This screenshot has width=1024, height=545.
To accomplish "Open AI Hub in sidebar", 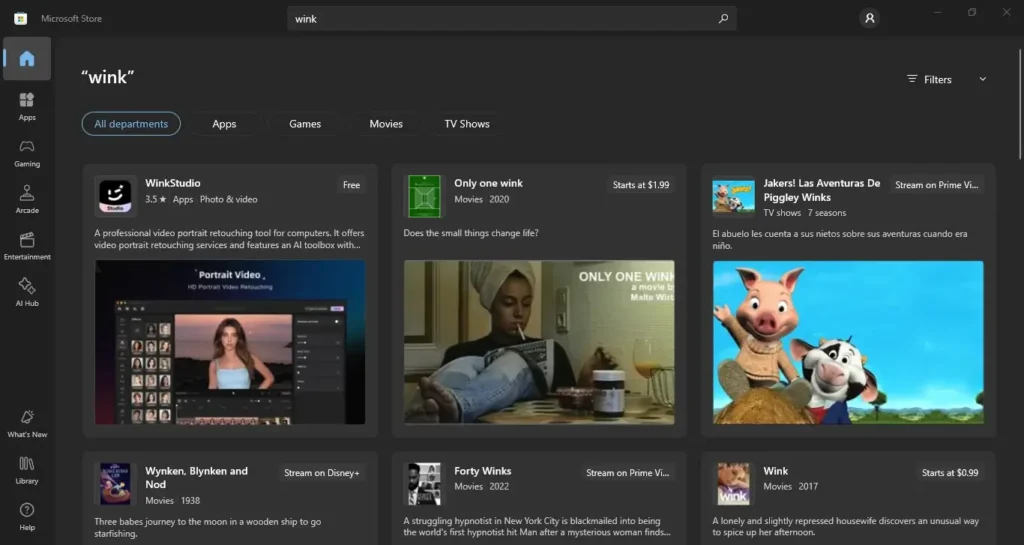I will pos(27,292).
